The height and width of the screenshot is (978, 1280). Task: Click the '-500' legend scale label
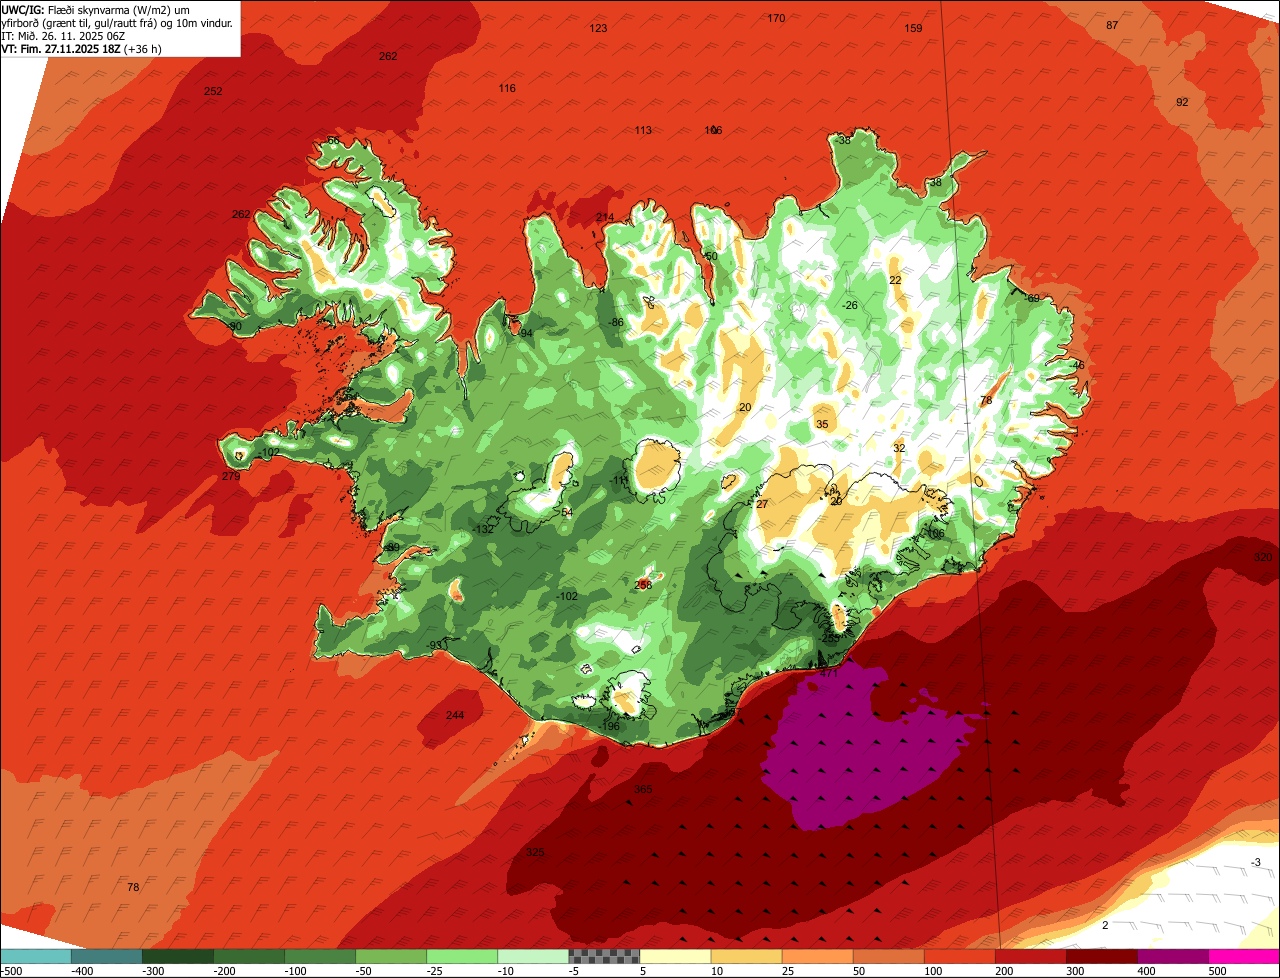tap(11, 971)
